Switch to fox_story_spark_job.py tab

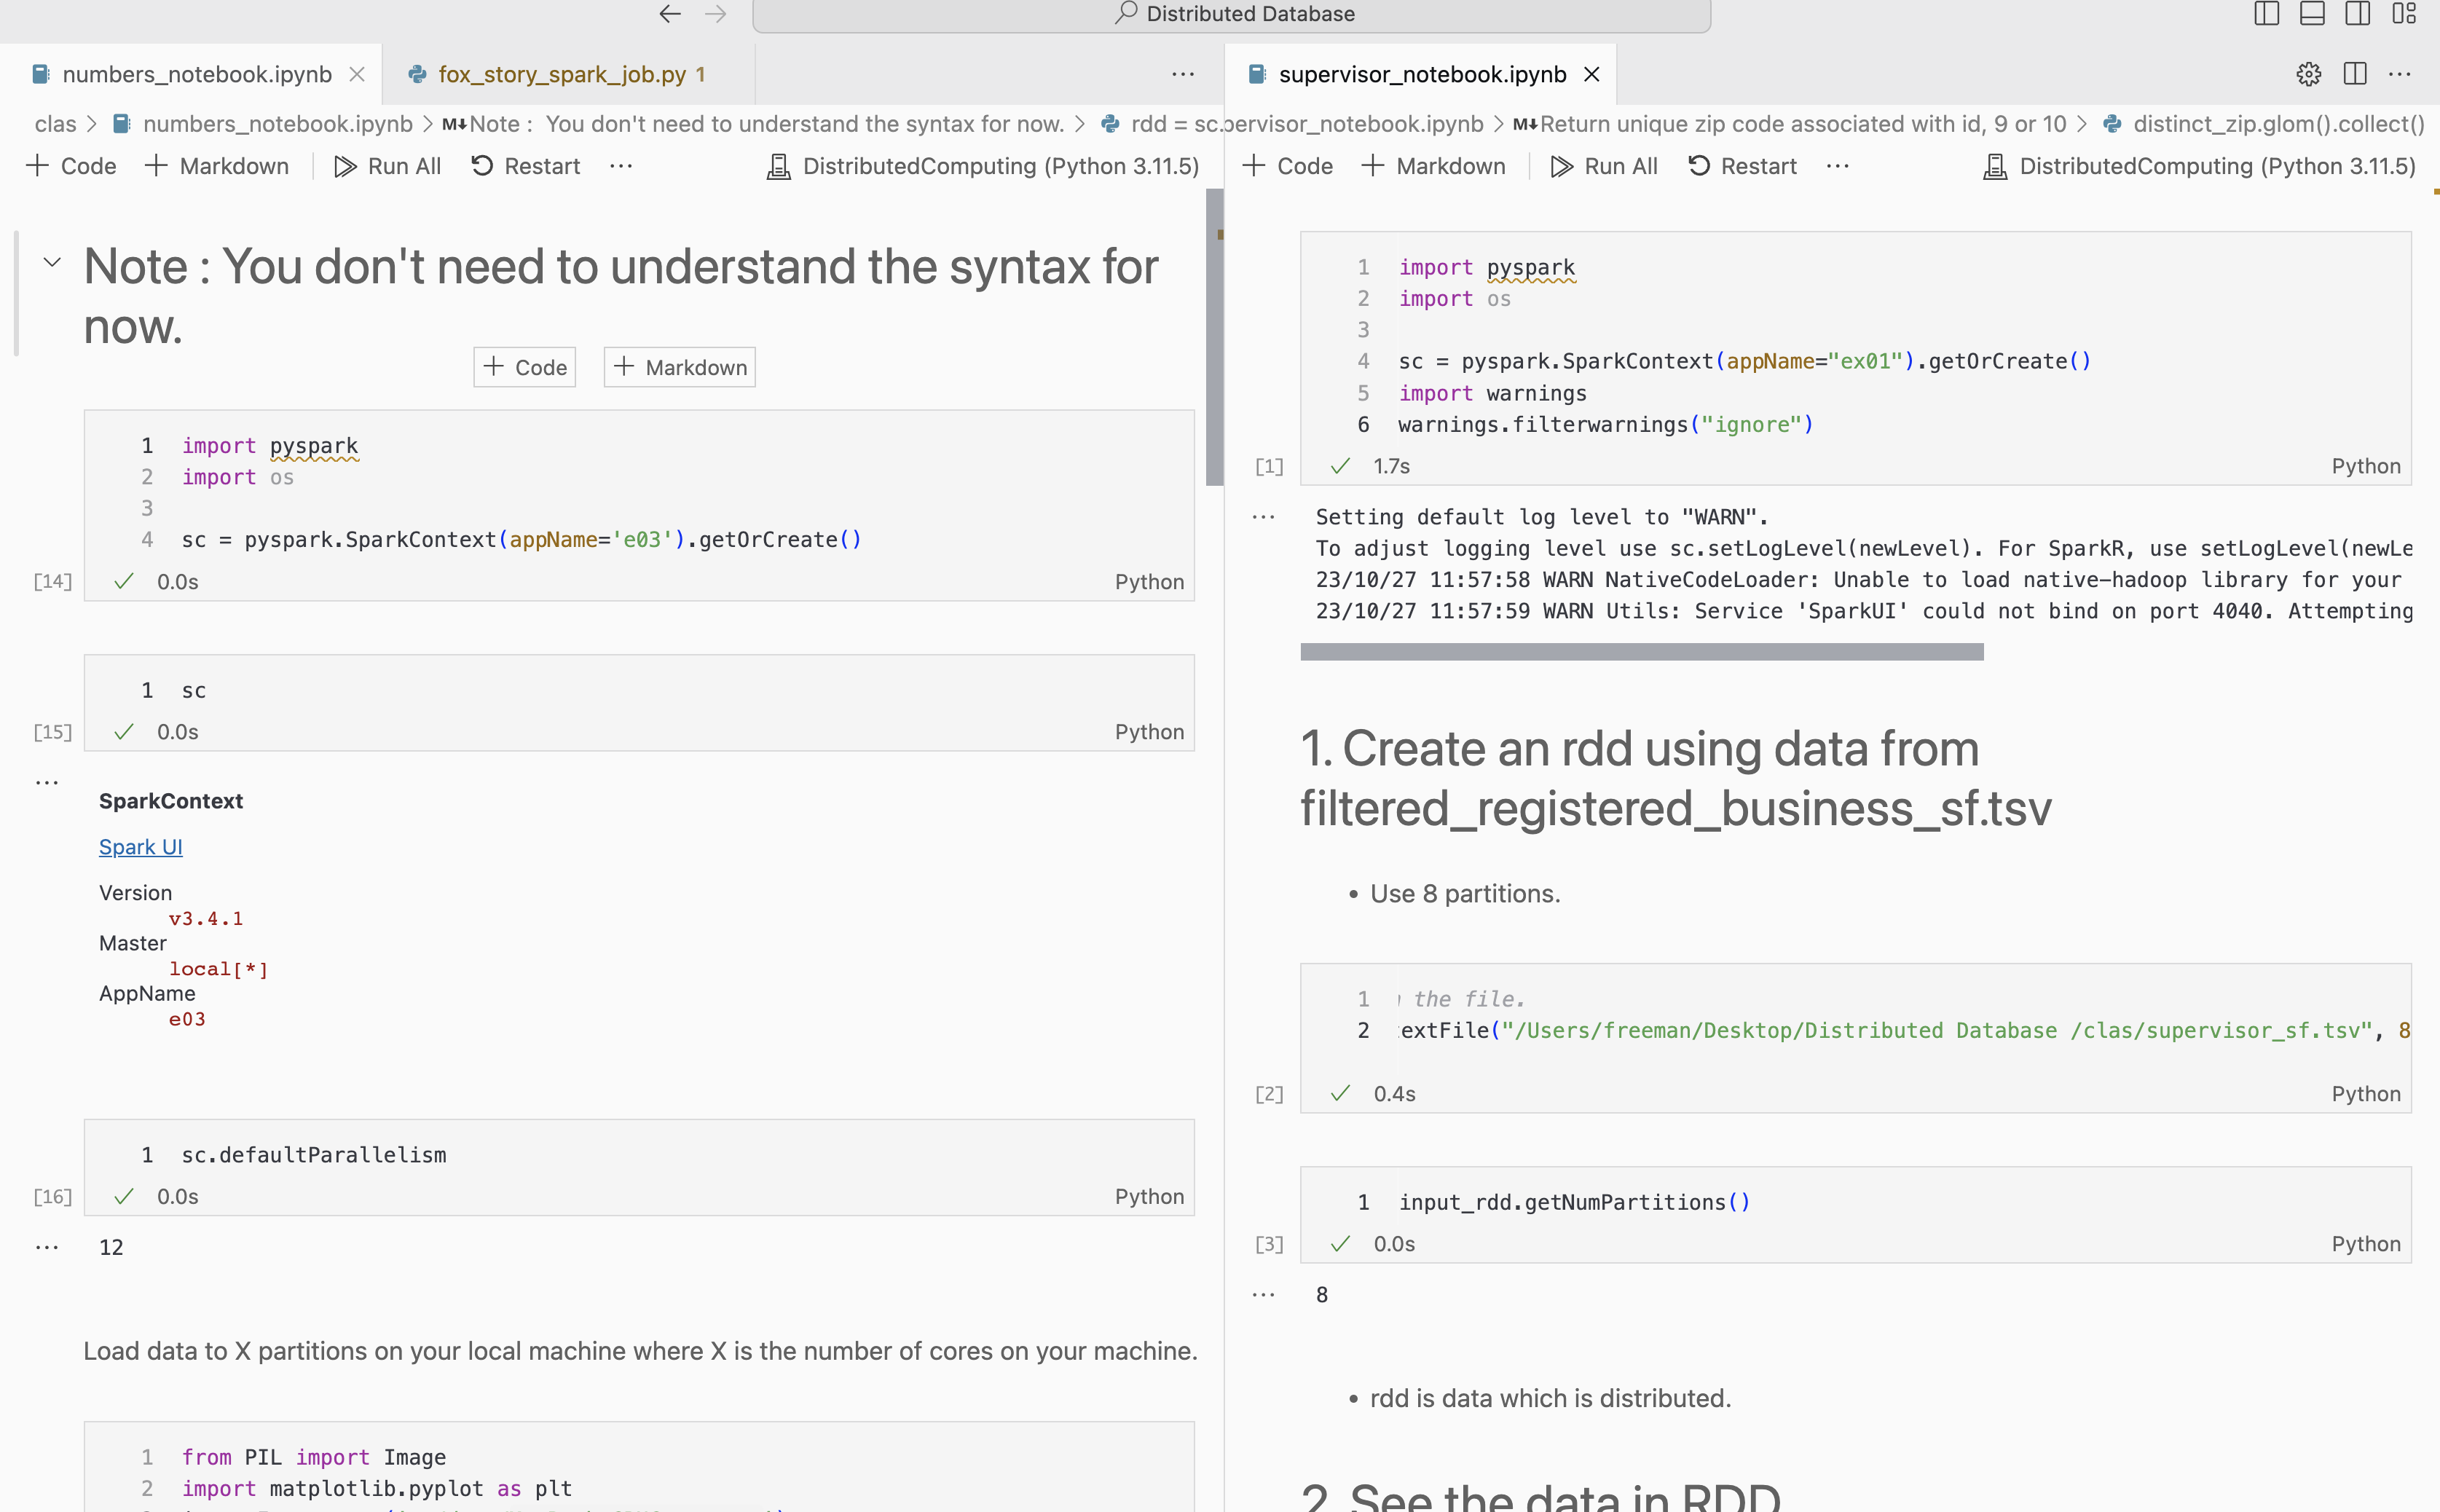pyautogui.click(x=561, y=74)
